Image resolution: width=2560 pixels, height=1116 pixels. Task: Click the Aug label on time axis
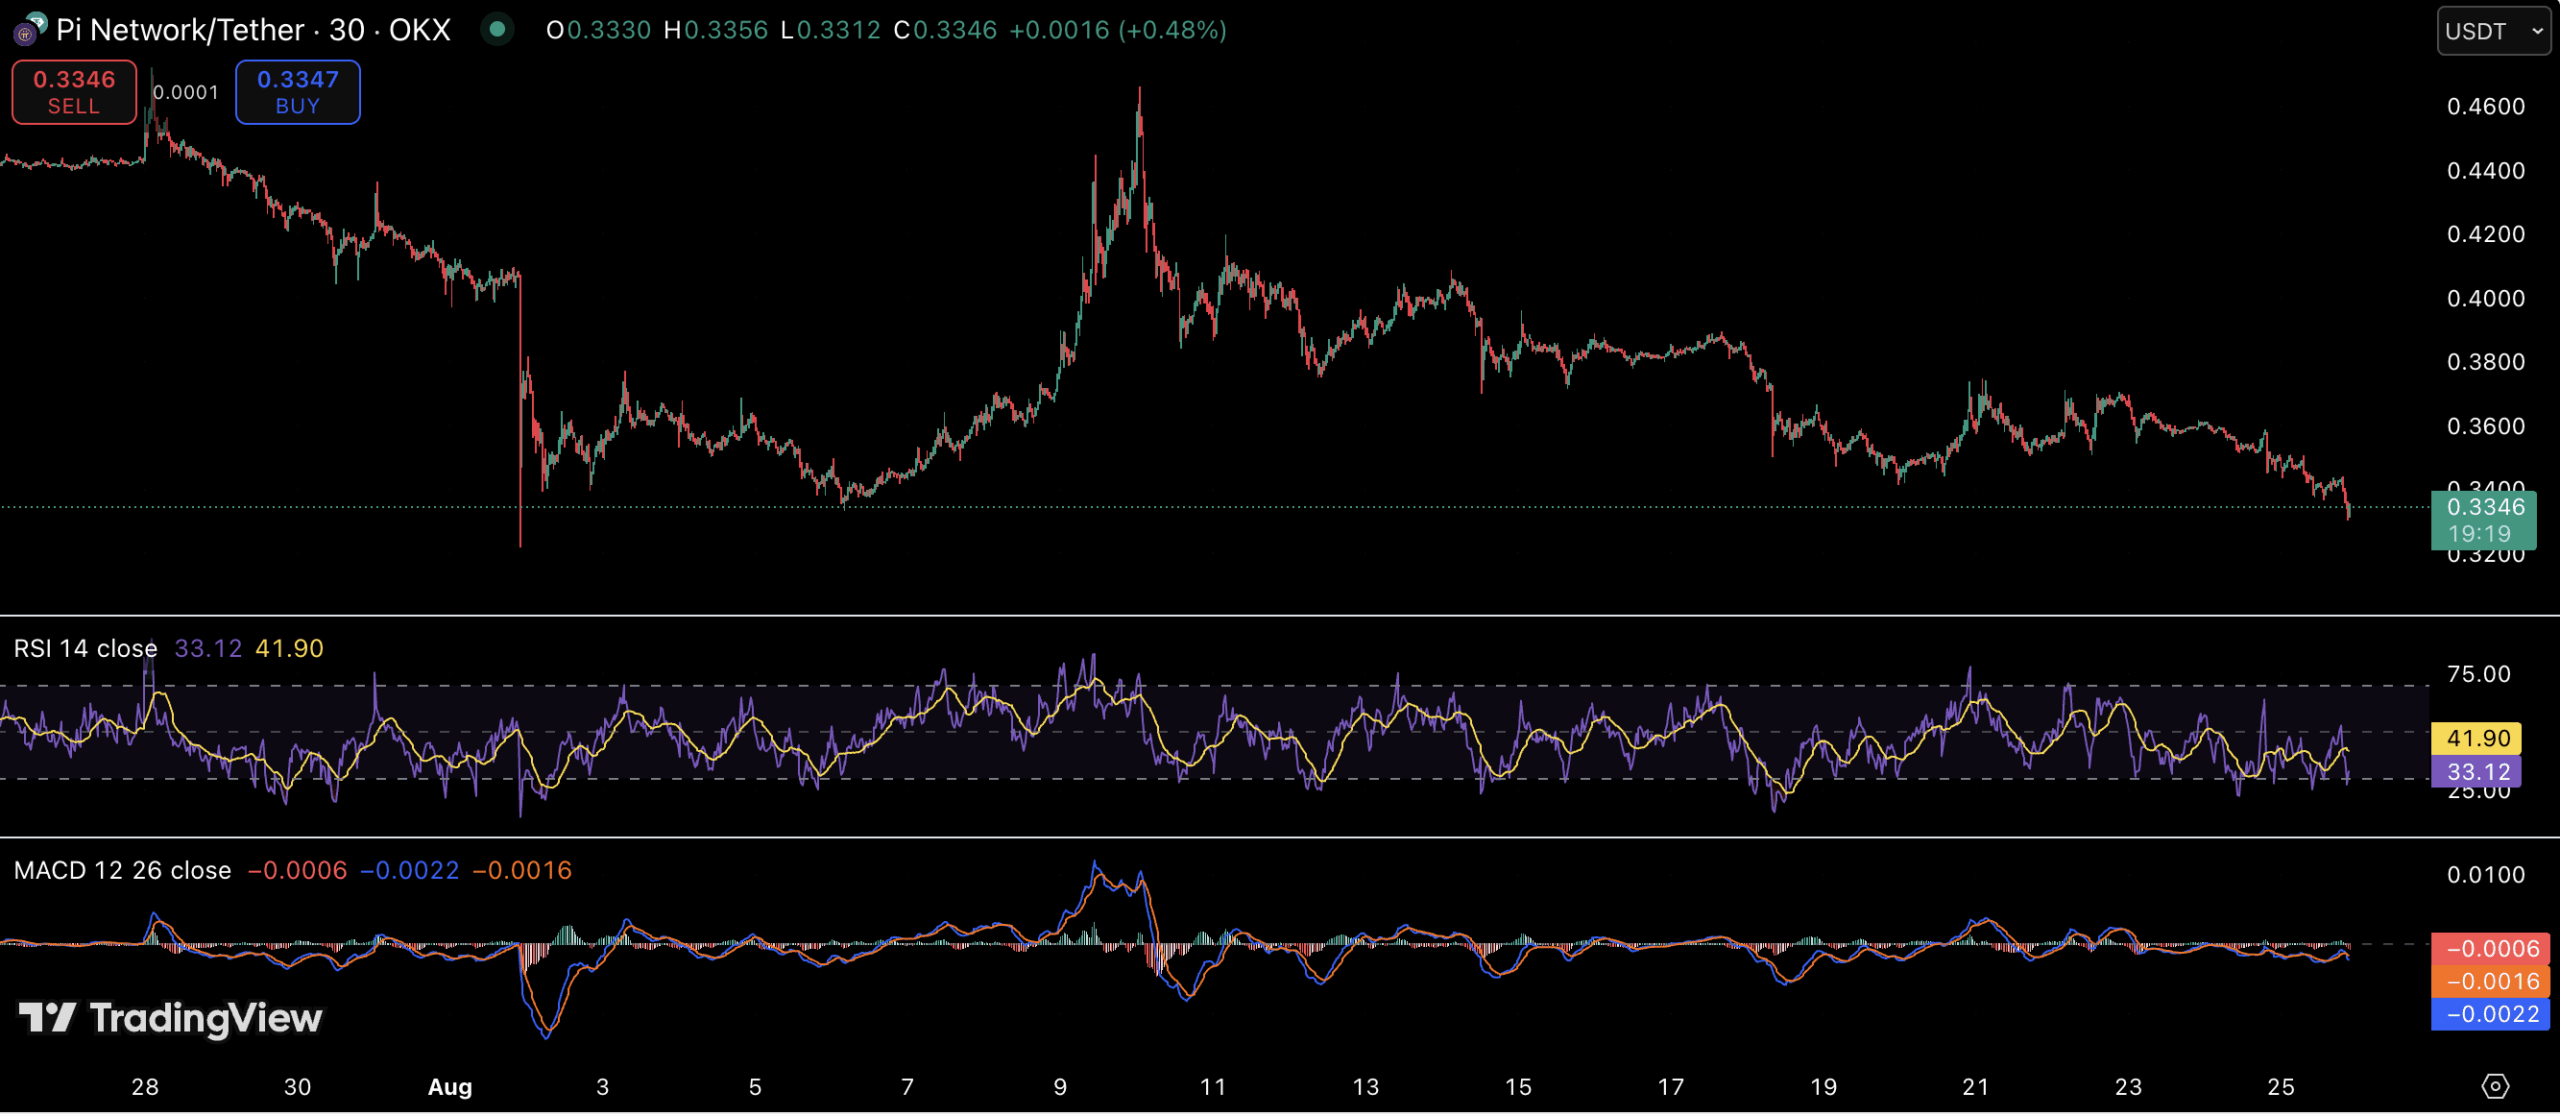coord(450,1087)
